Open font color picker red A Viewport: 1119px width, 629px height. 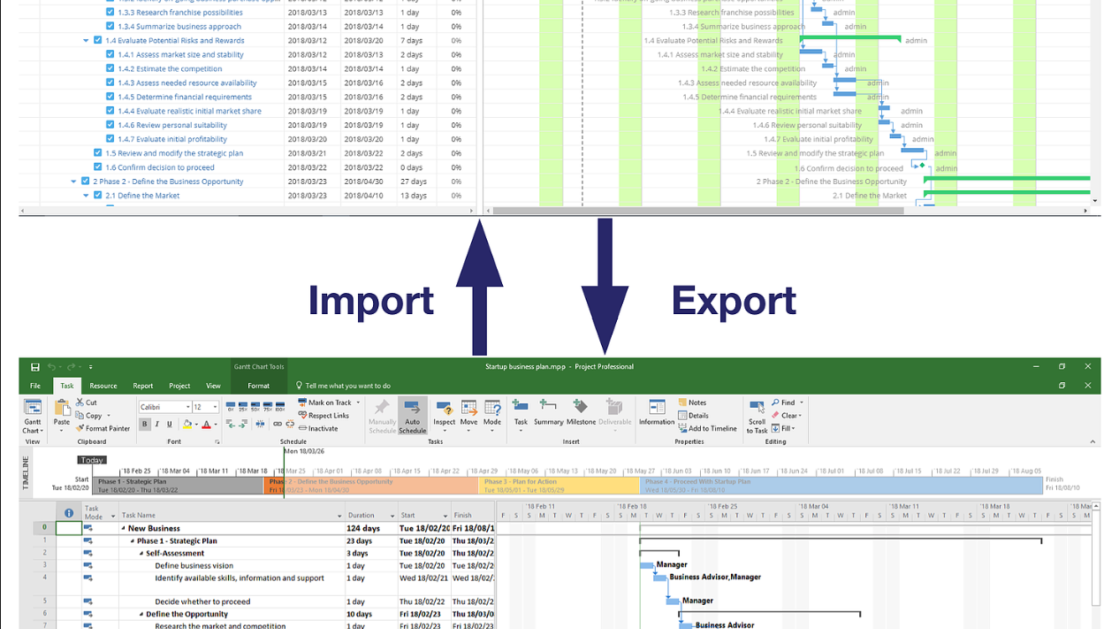click(x=206, y=424)
